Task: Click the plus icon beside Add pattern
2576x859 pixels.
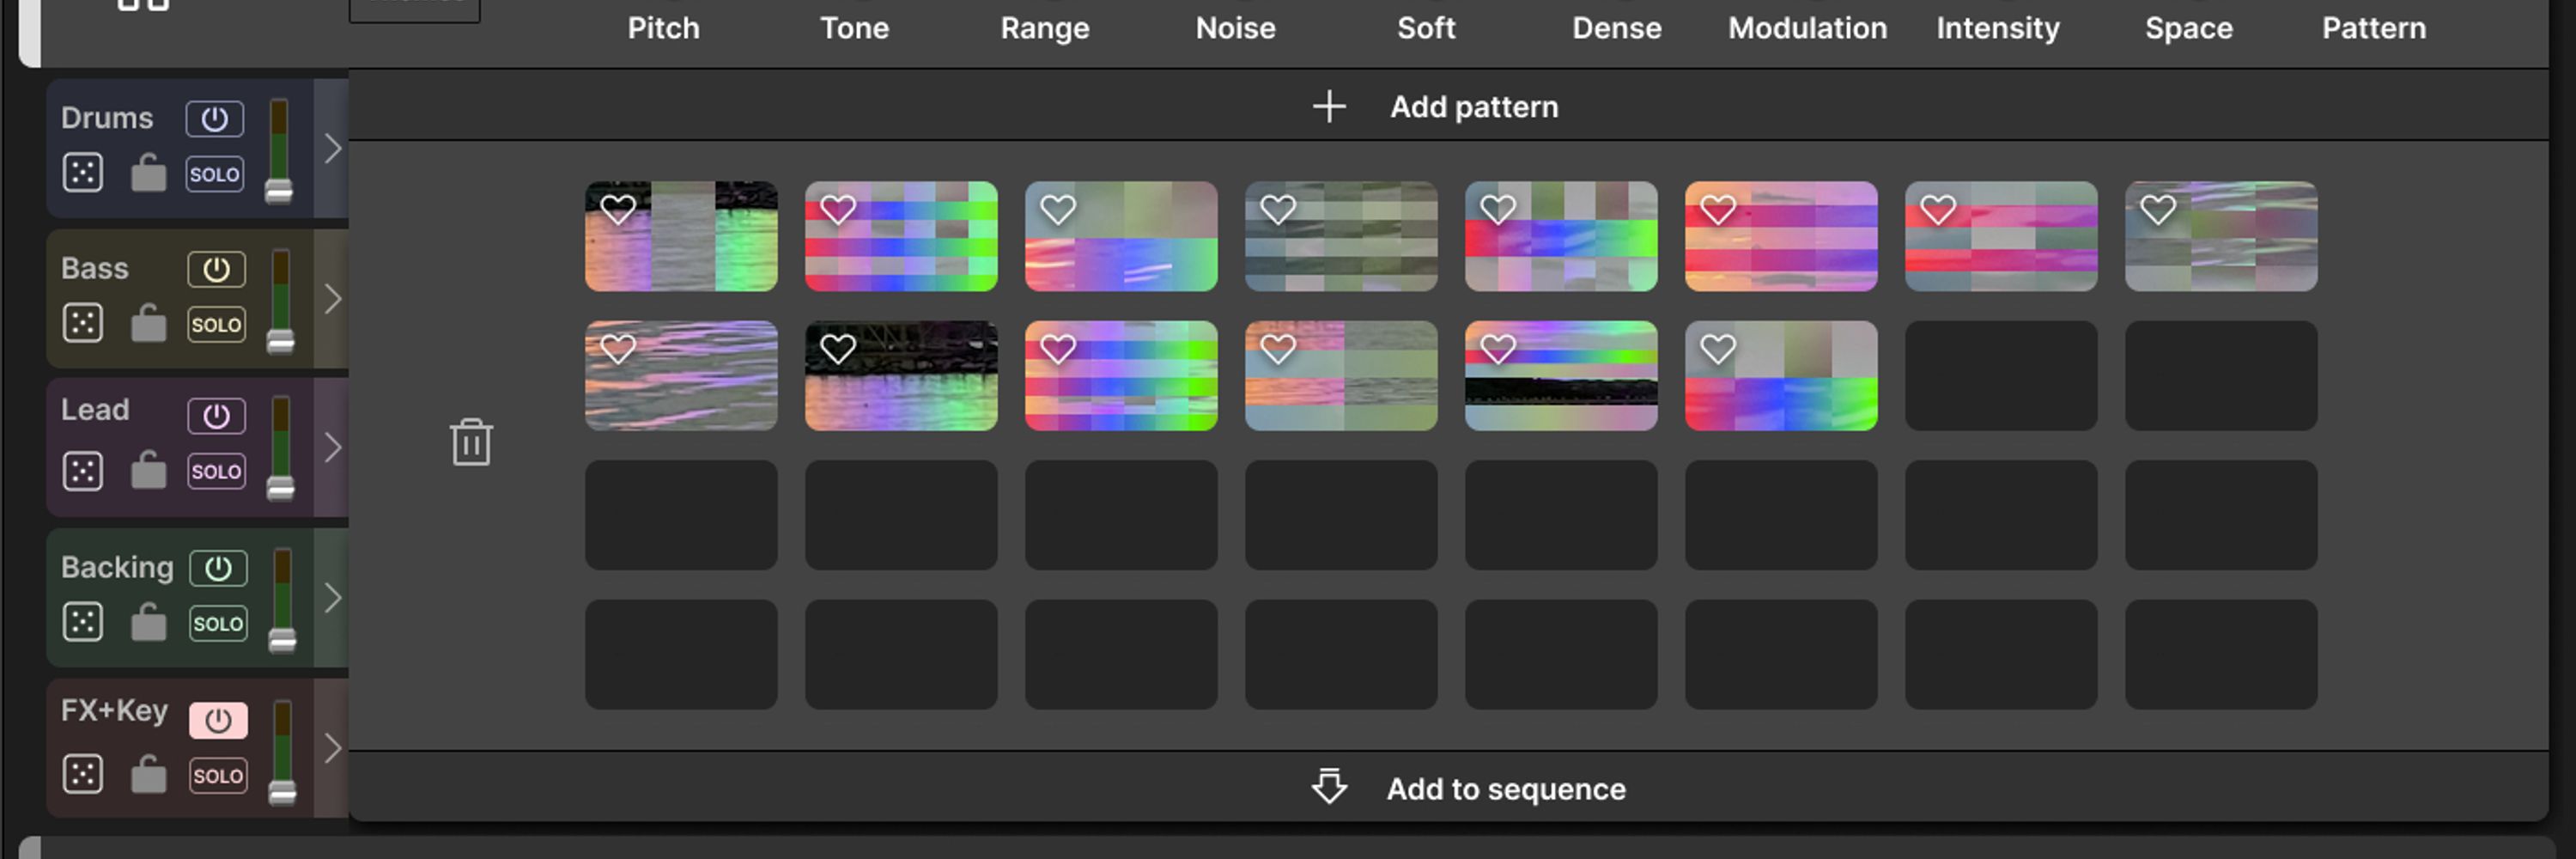Action: [1329, 106]
